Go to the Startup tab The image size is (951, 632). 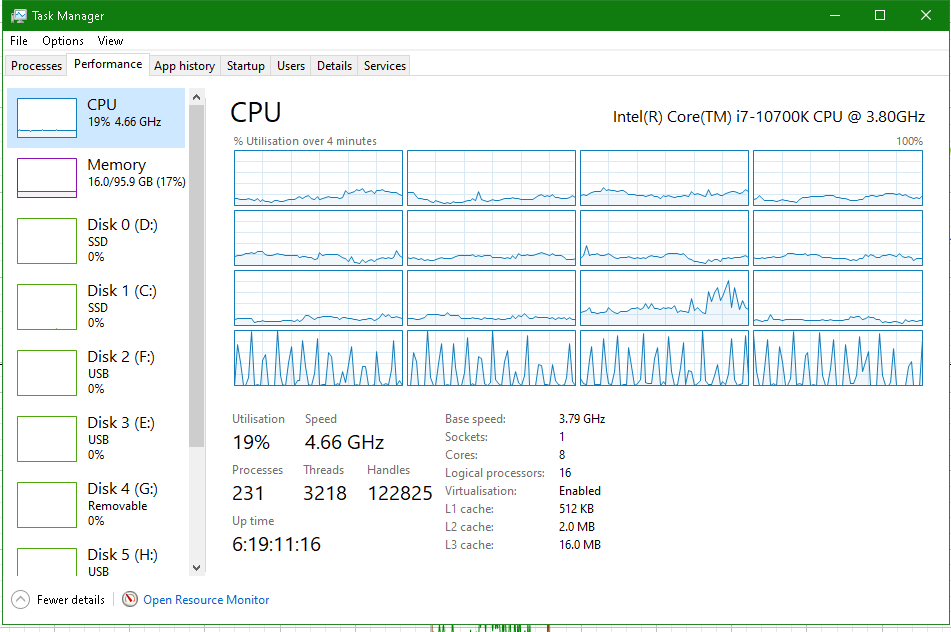point(245,66)
